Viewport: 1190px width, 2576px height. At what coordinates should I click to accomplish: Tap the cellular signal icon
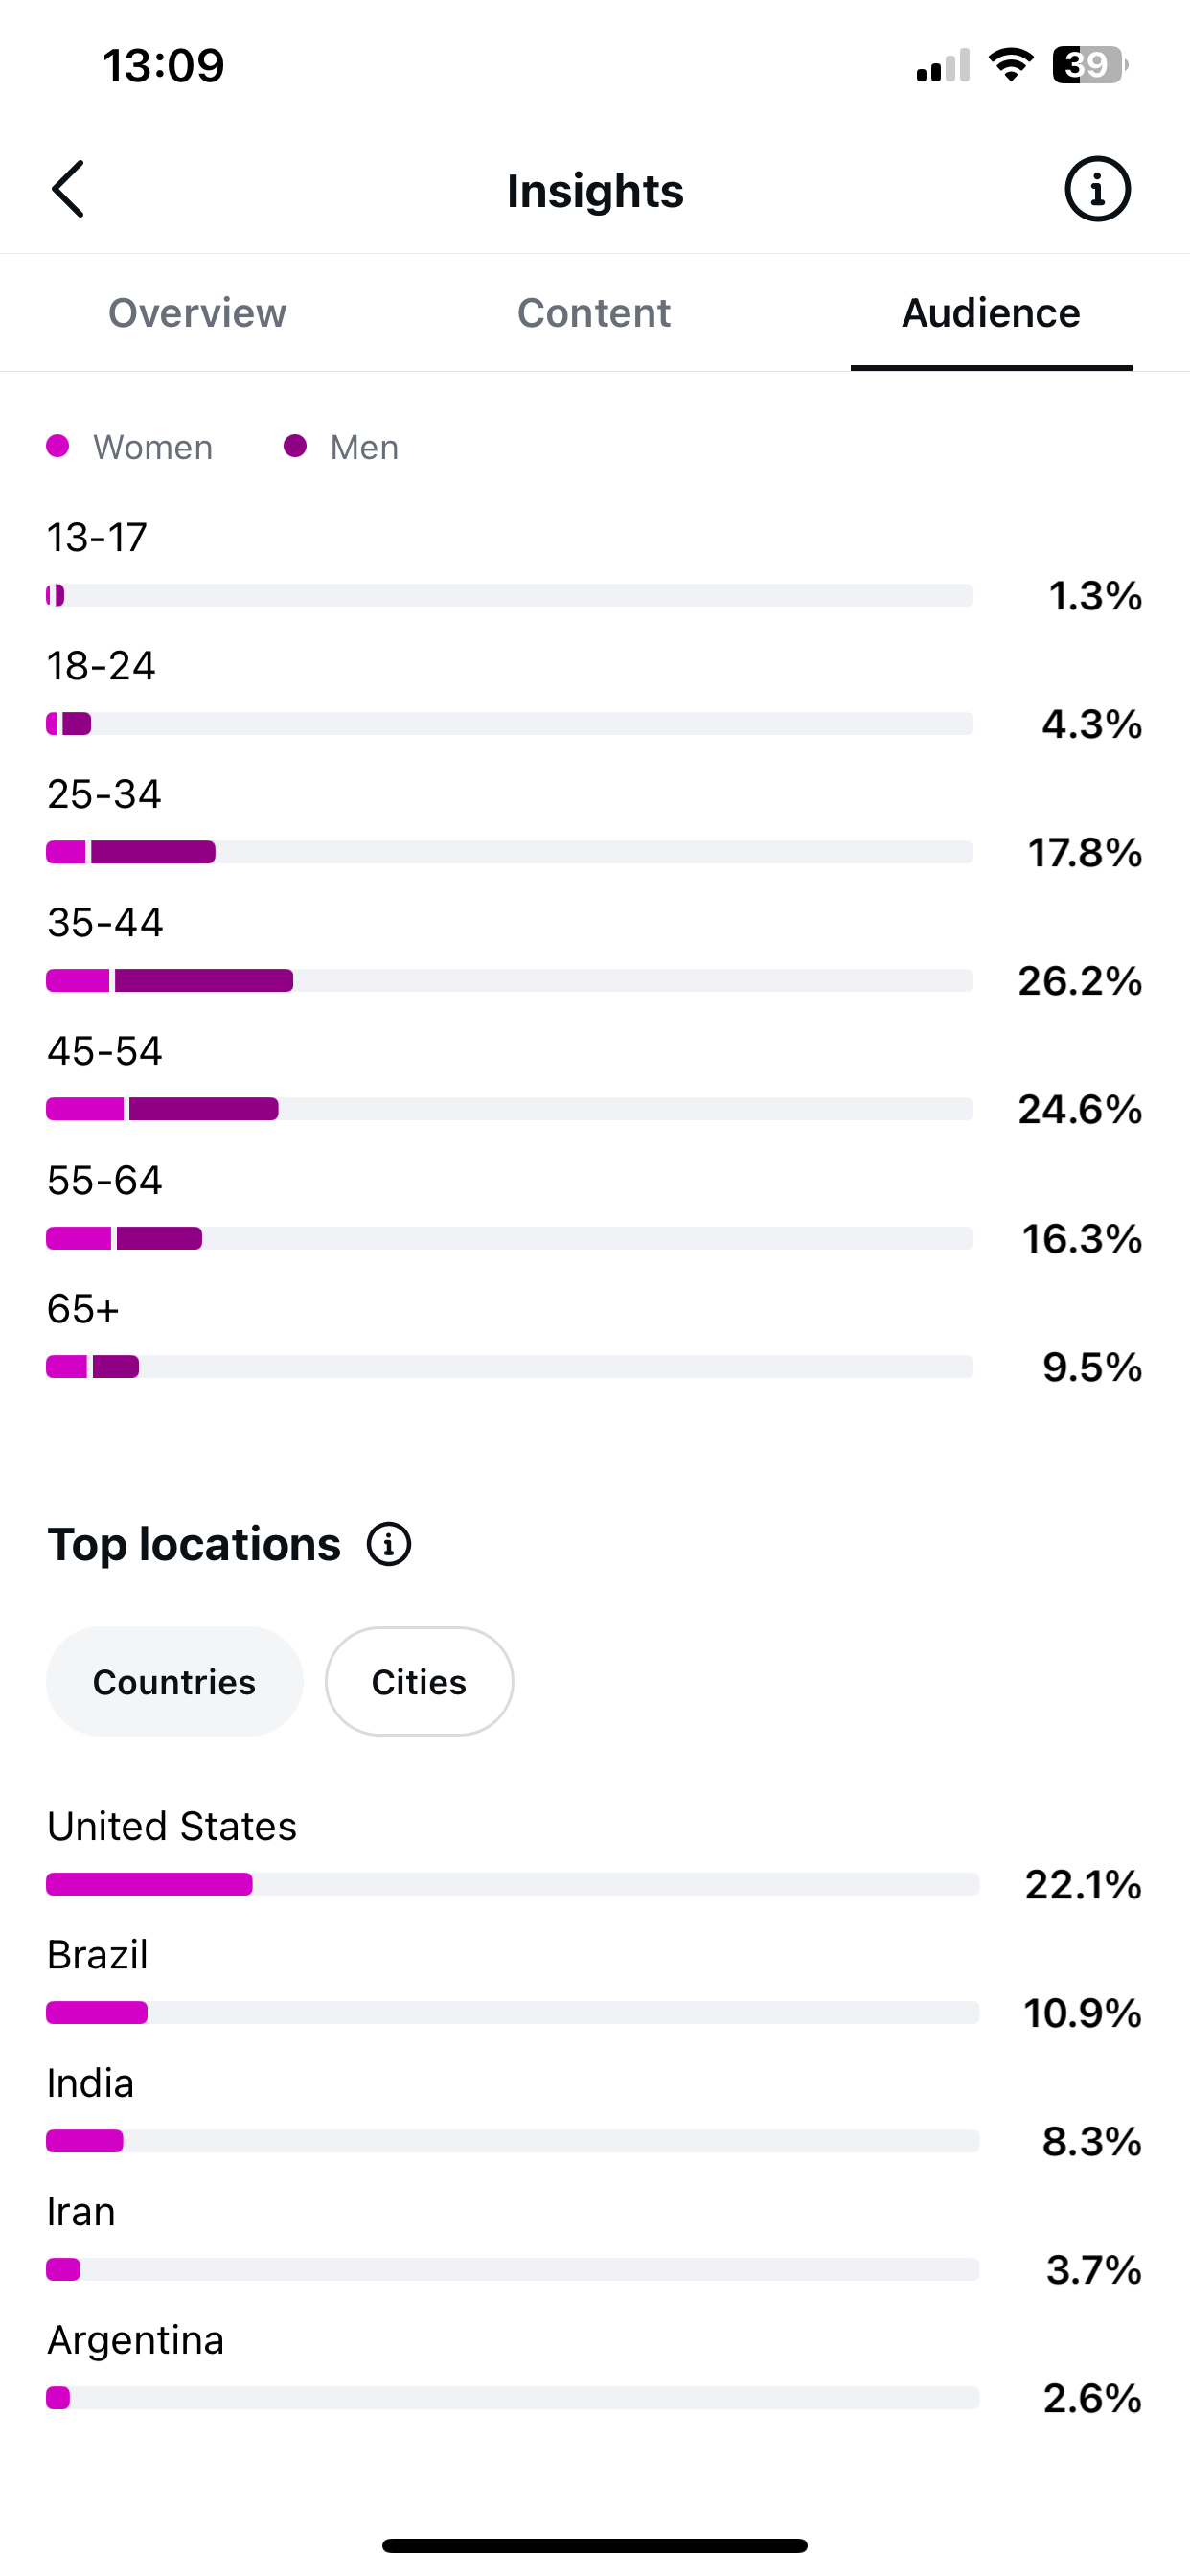click(x=943, y=66)
